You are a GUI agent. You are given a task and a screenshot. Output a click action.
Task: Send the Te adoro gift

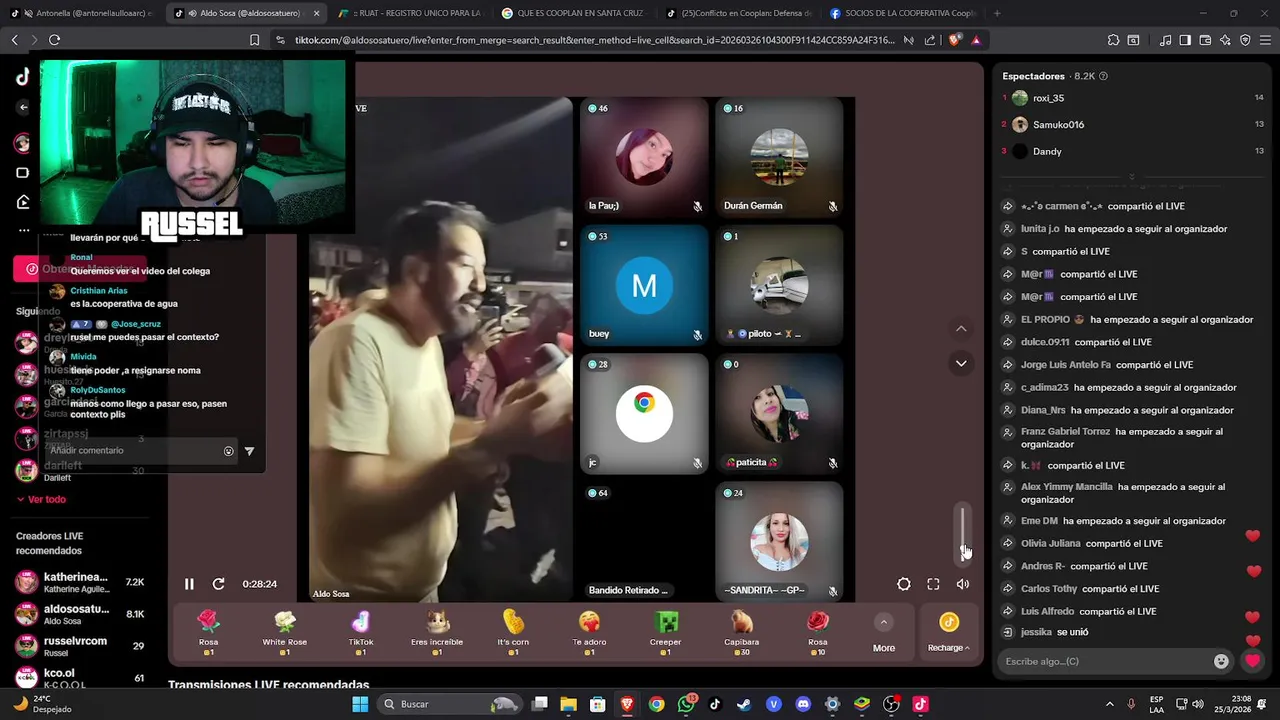coord(589,632)
